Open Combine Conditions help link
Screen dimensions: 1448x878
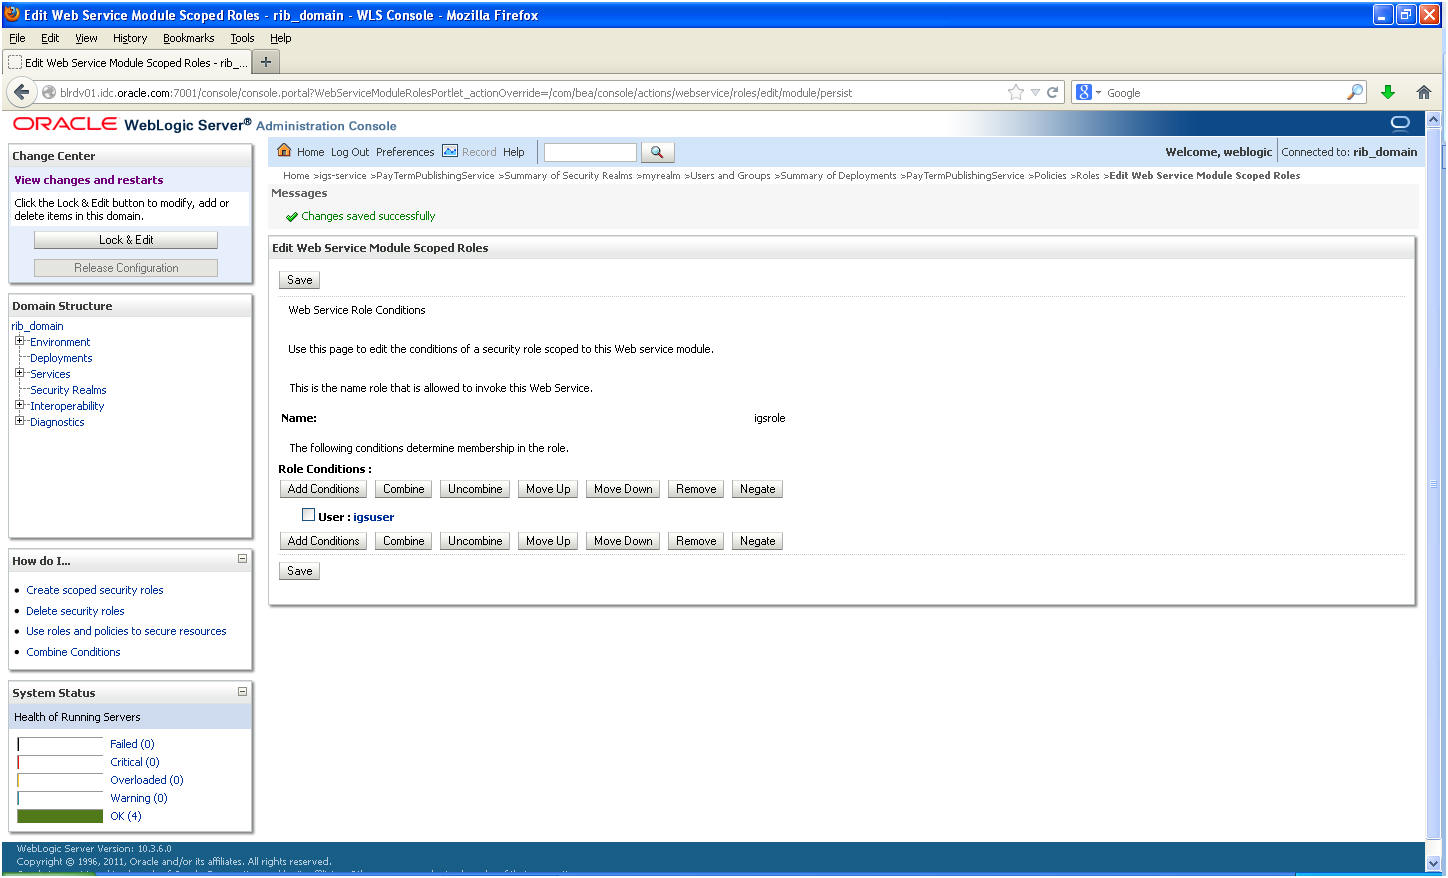73,652
